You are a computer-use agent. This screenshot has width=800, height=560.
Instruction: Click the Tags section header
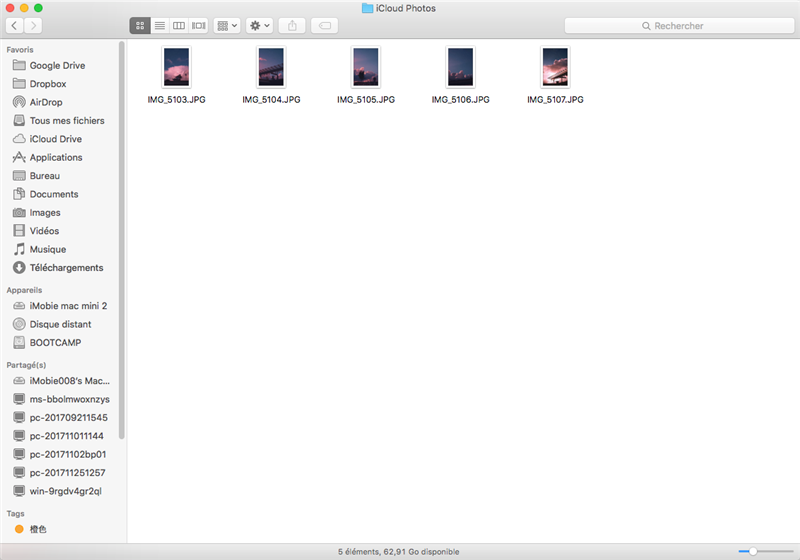coord(15,513)
